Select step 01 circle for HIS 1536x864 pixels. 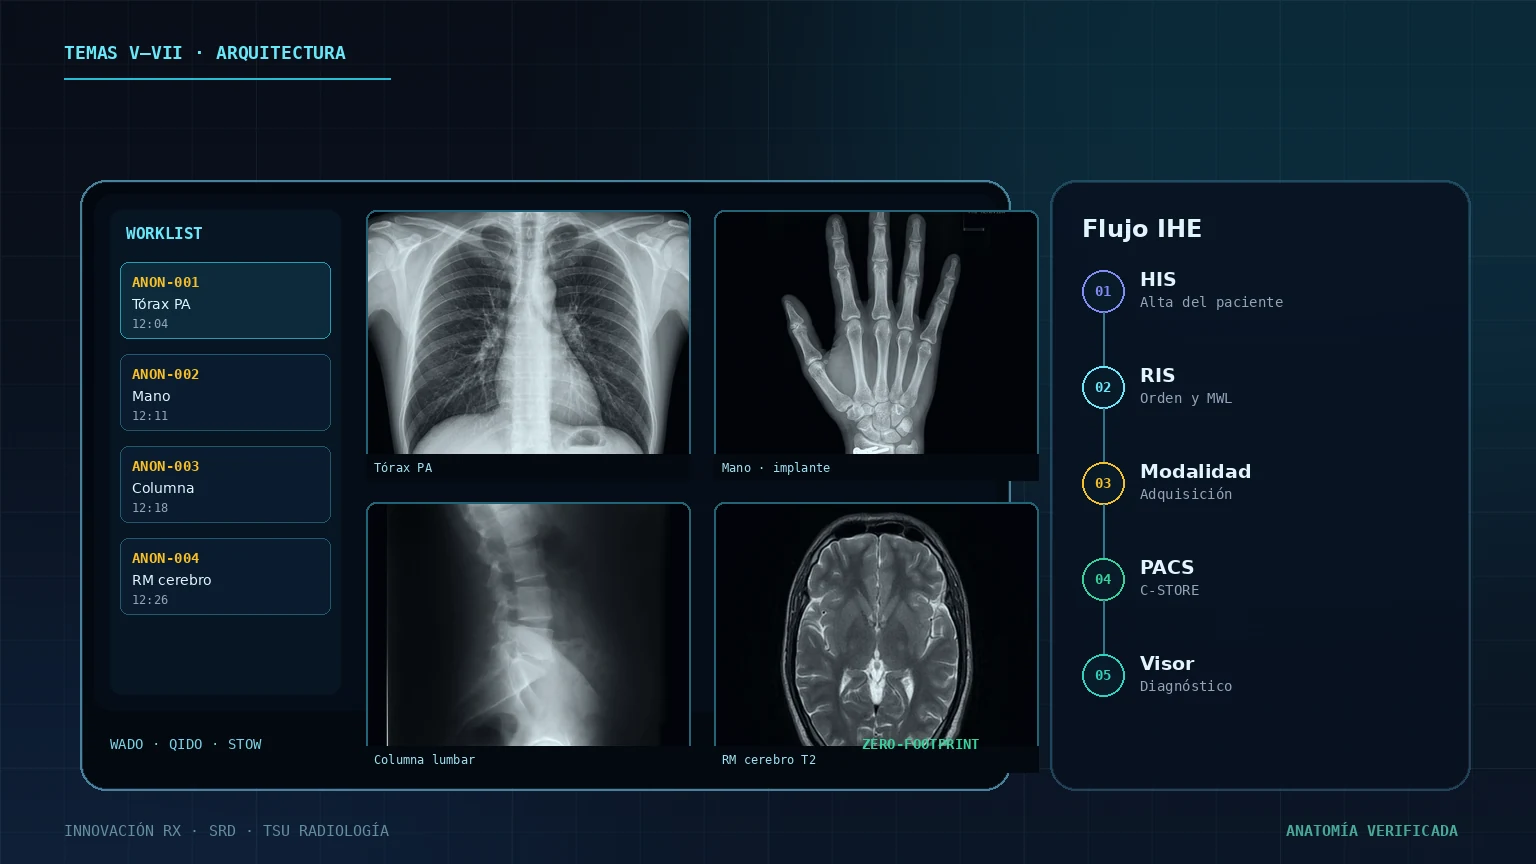1103,291
